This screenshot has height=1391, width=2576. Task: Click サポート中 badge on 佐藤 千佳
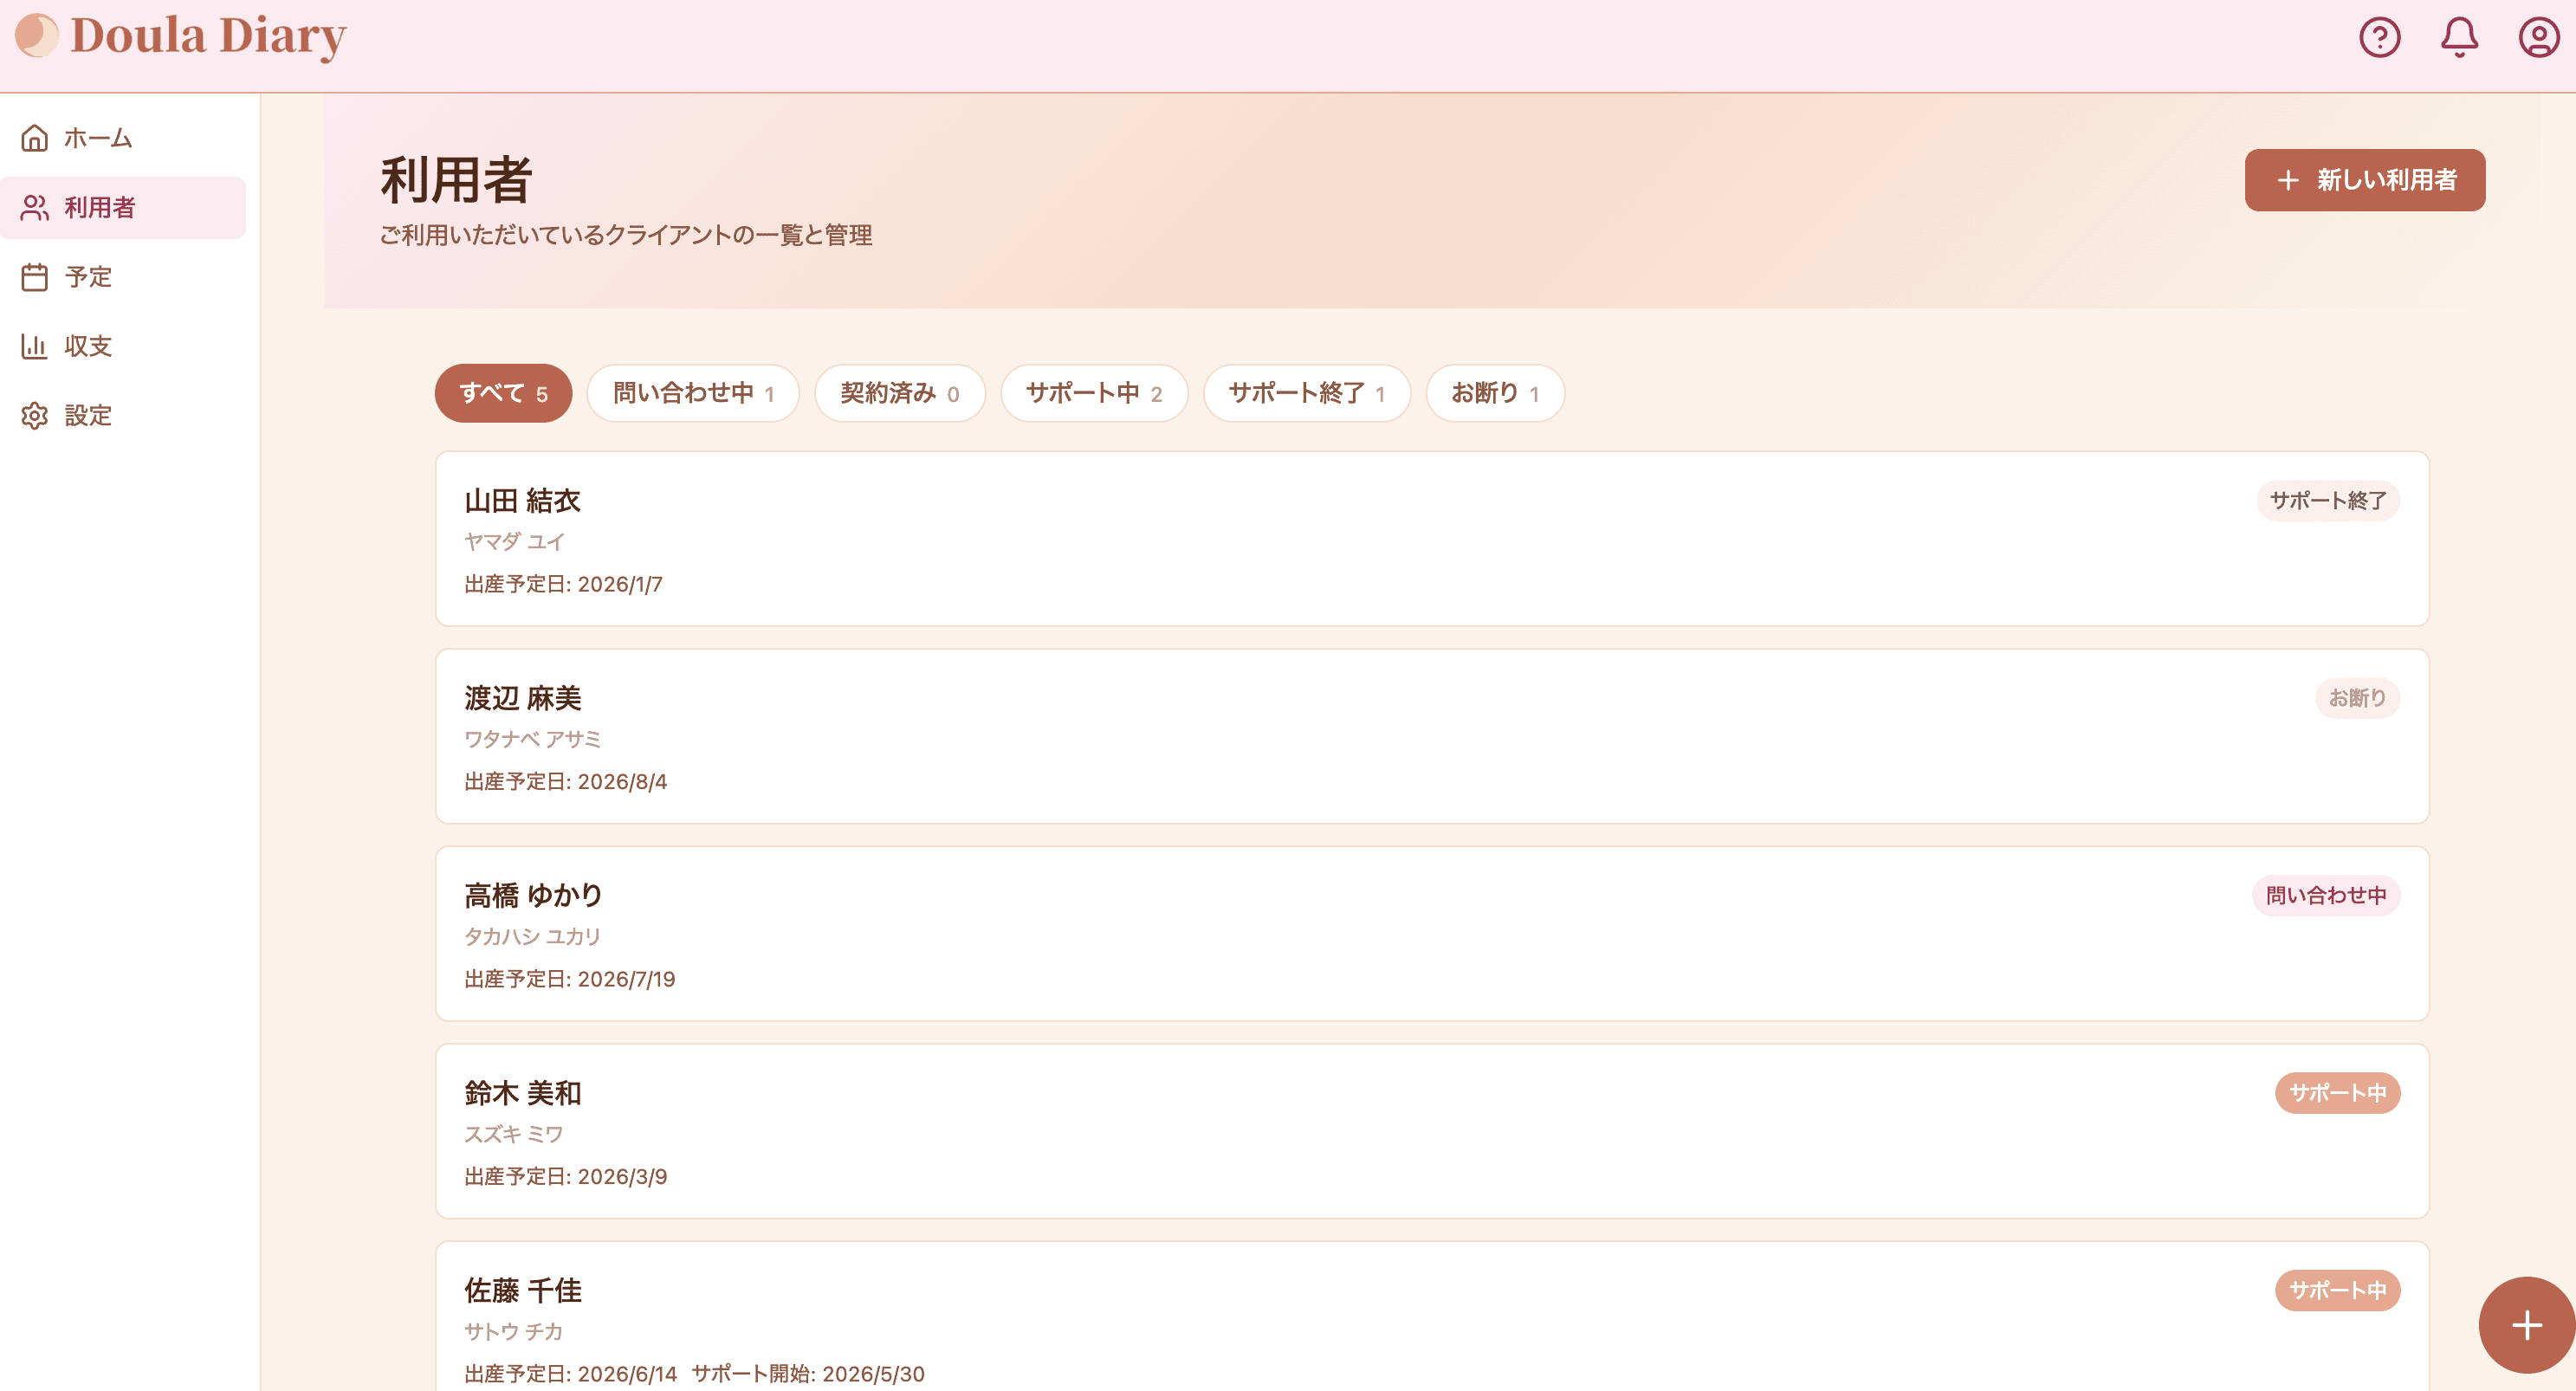point(2337,1290)
